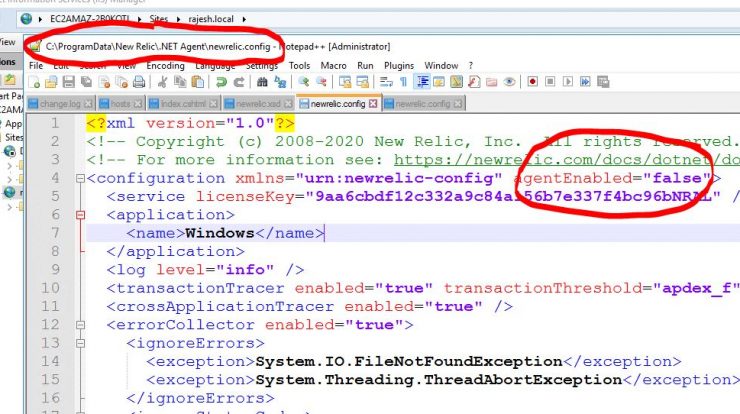Close the index.cshtml tab
The image size is (740, 414).
pos(213,103)
